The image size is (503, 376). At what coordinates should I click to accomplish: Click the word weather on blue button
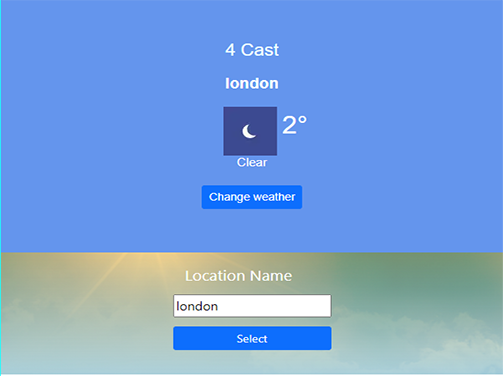click(274, 197)
